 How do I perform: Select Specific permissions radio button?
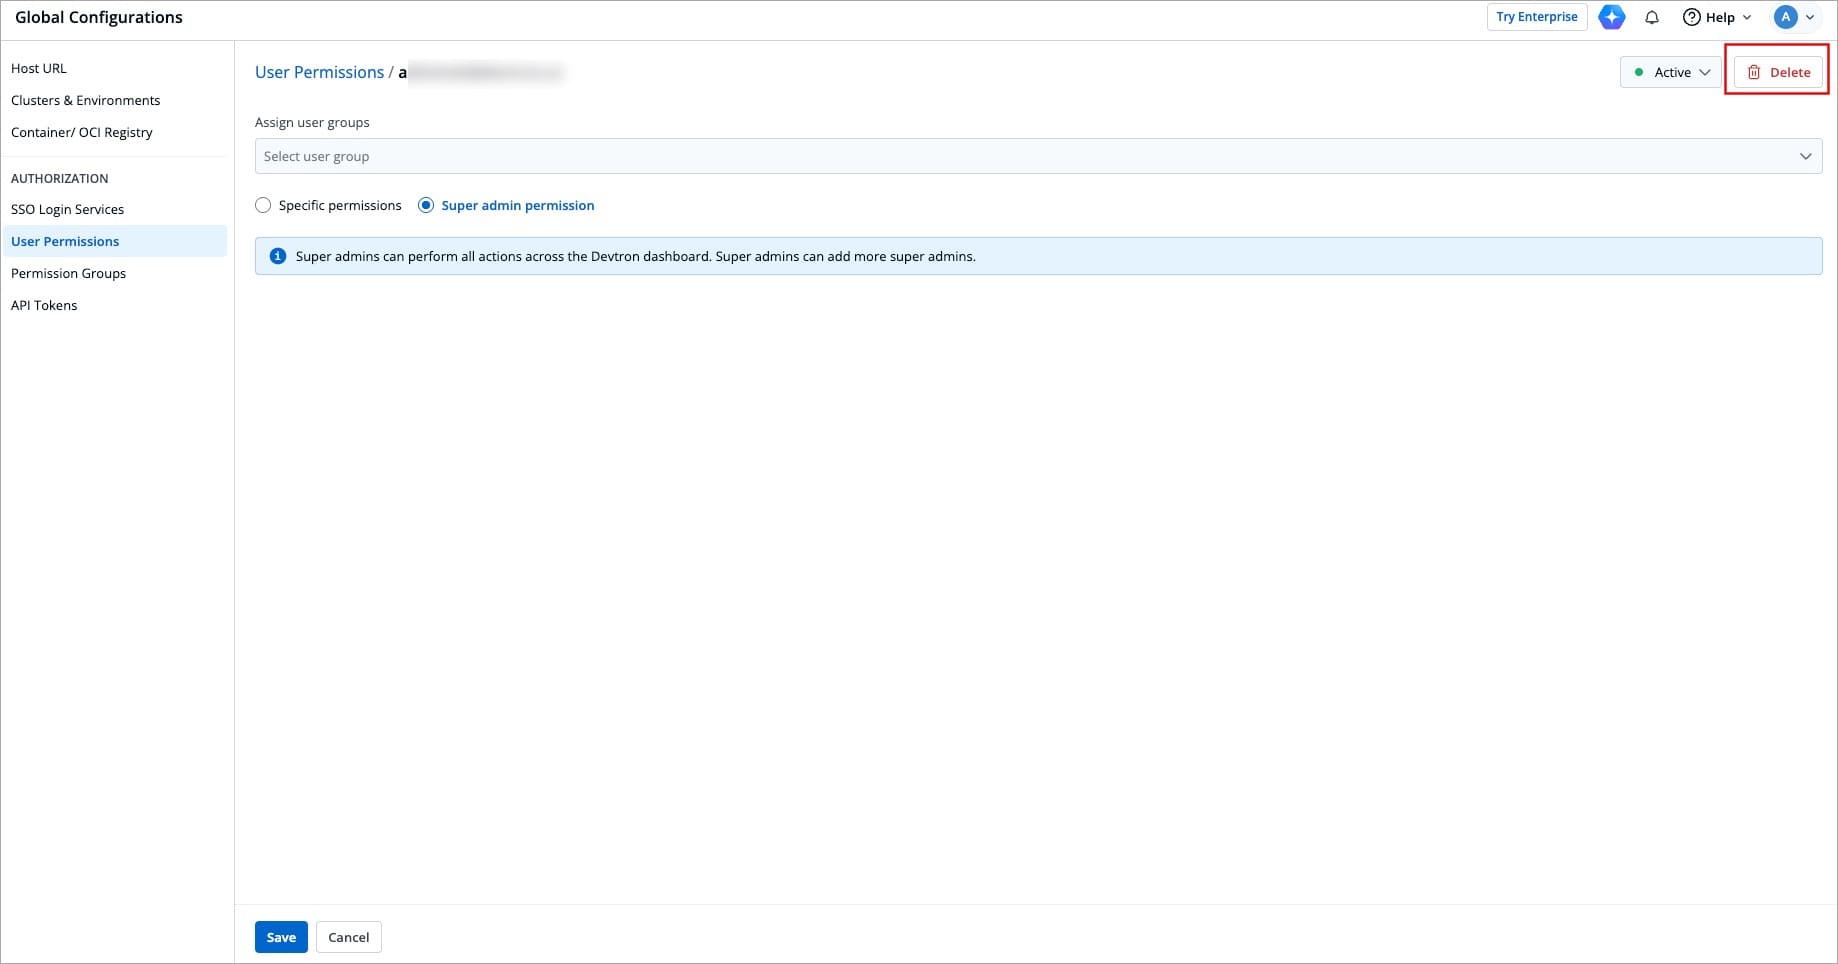(x=263, y=205)
